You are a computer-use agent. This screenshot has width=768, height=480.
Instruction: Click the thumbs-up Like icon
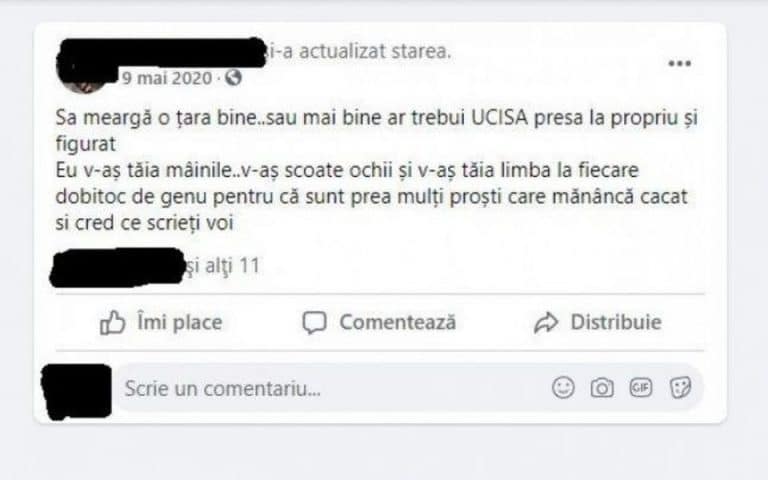point(113,322)
